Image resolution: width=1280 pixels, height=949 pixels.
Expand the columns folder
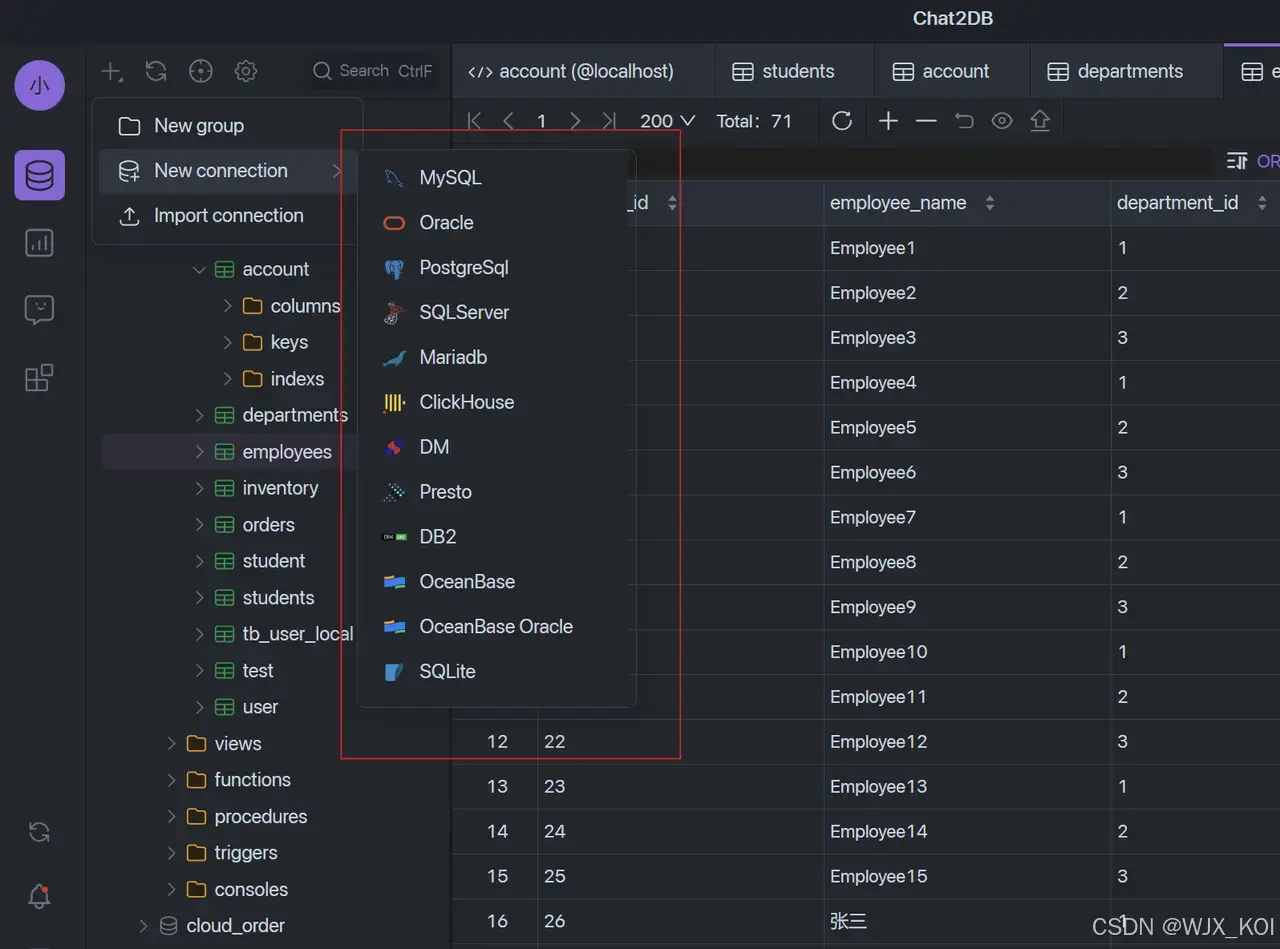(x=228, y=306)
